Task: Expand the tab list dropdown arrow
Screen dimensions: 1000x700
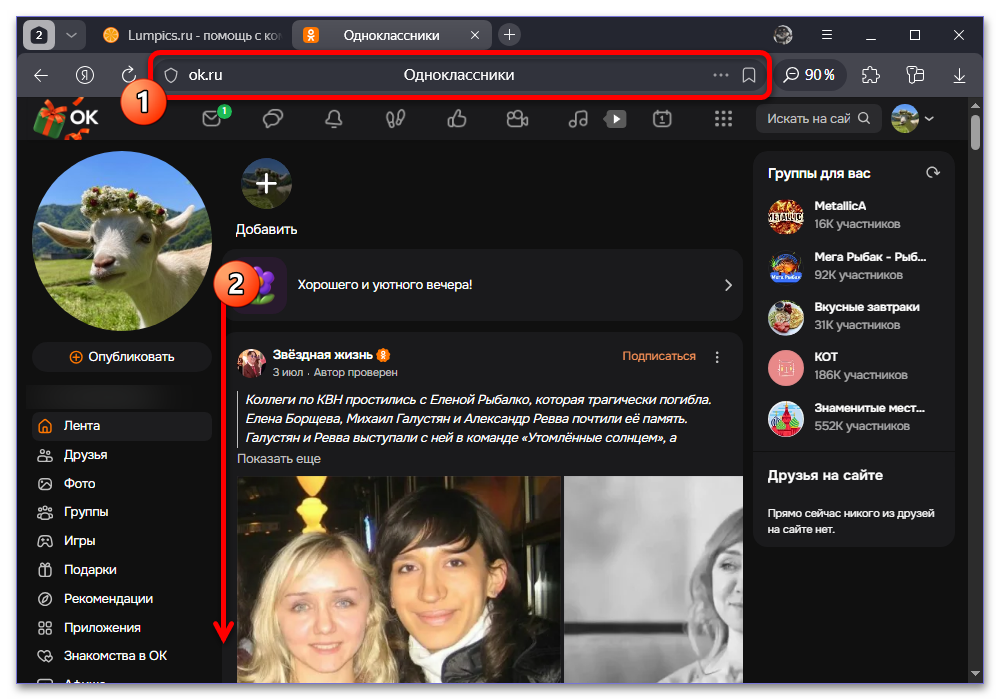Action: [71, 35]
